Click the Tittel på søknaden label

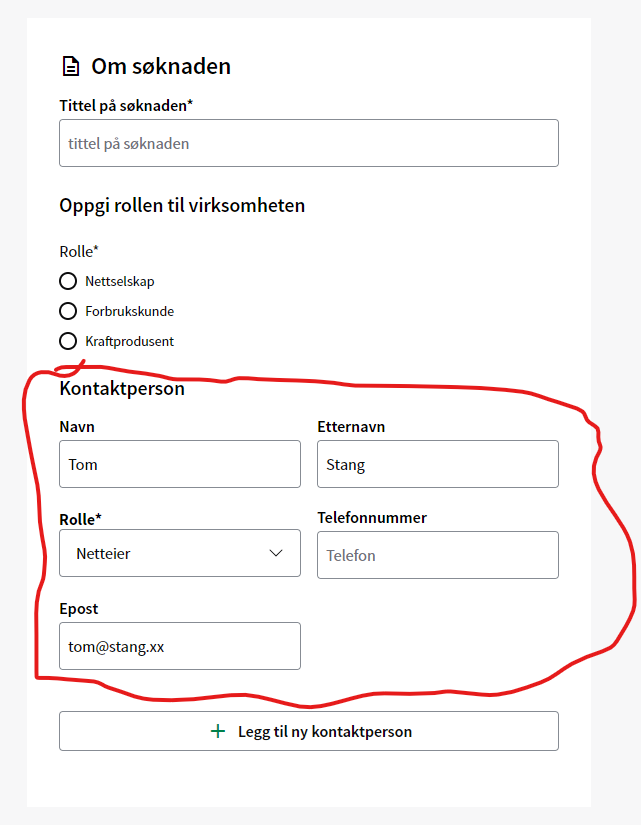tap(126, 106)
